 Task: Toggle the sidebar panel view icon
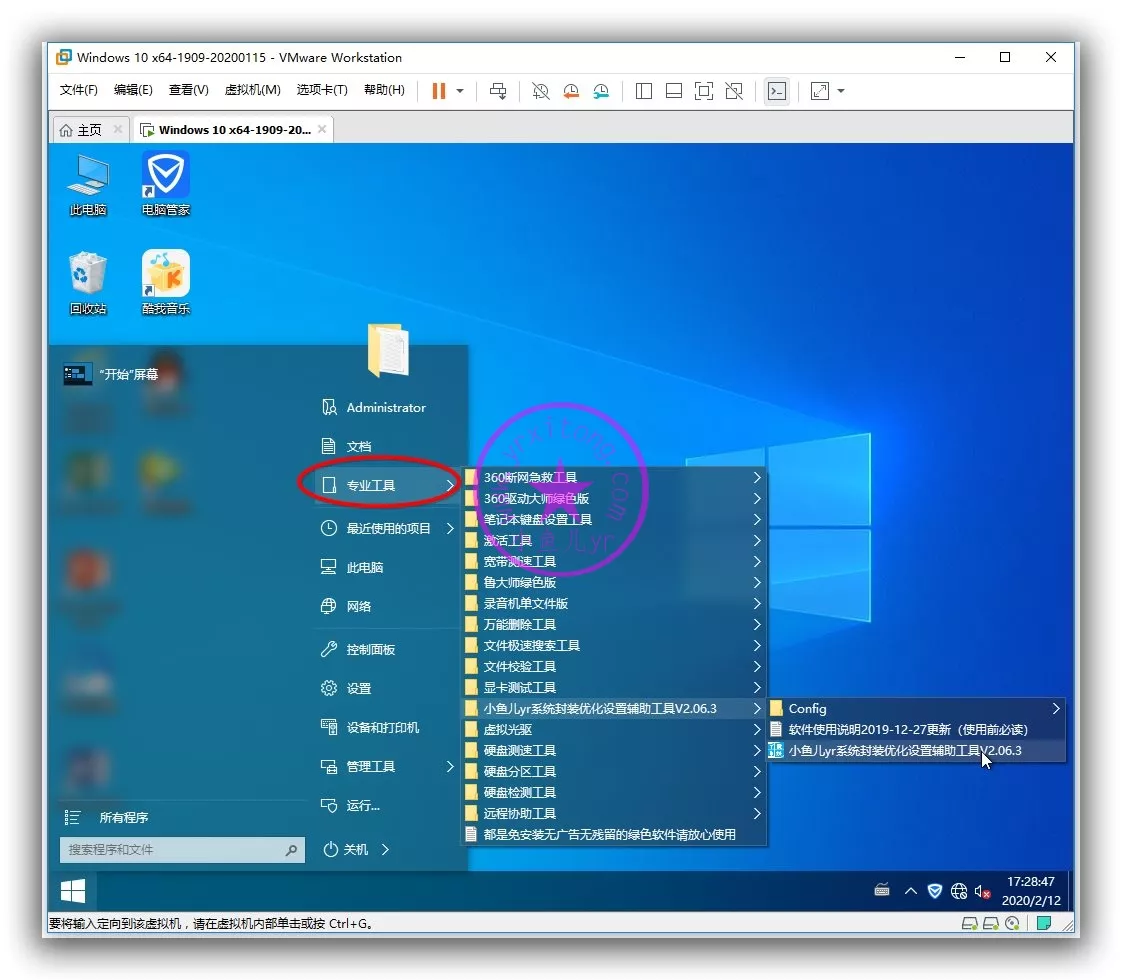[x=644, y=91]
